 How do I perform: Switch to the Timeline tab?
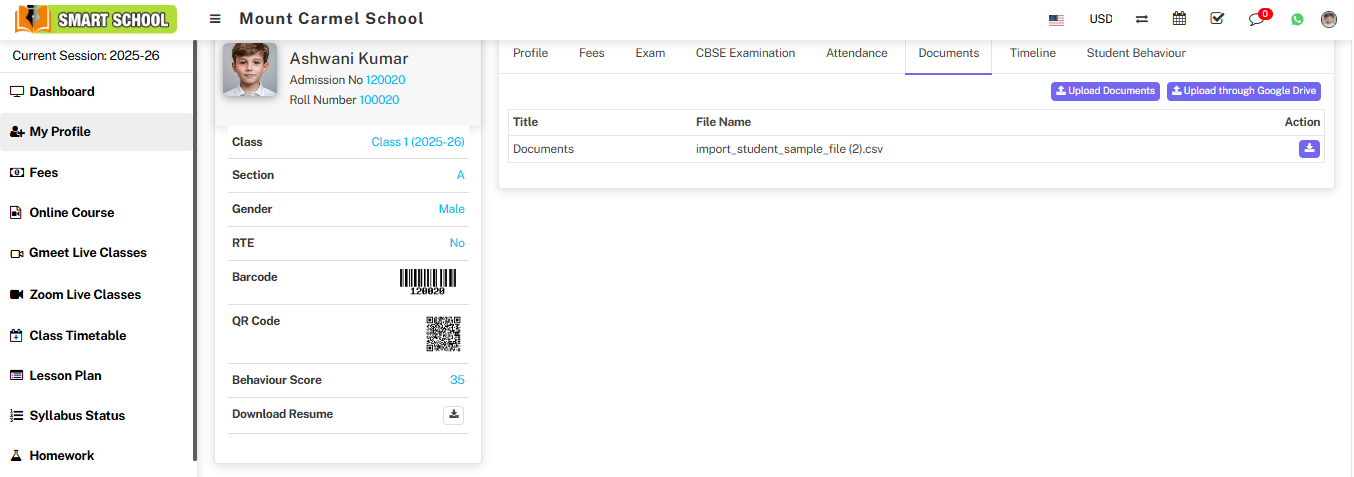[x=1032, y=53]
